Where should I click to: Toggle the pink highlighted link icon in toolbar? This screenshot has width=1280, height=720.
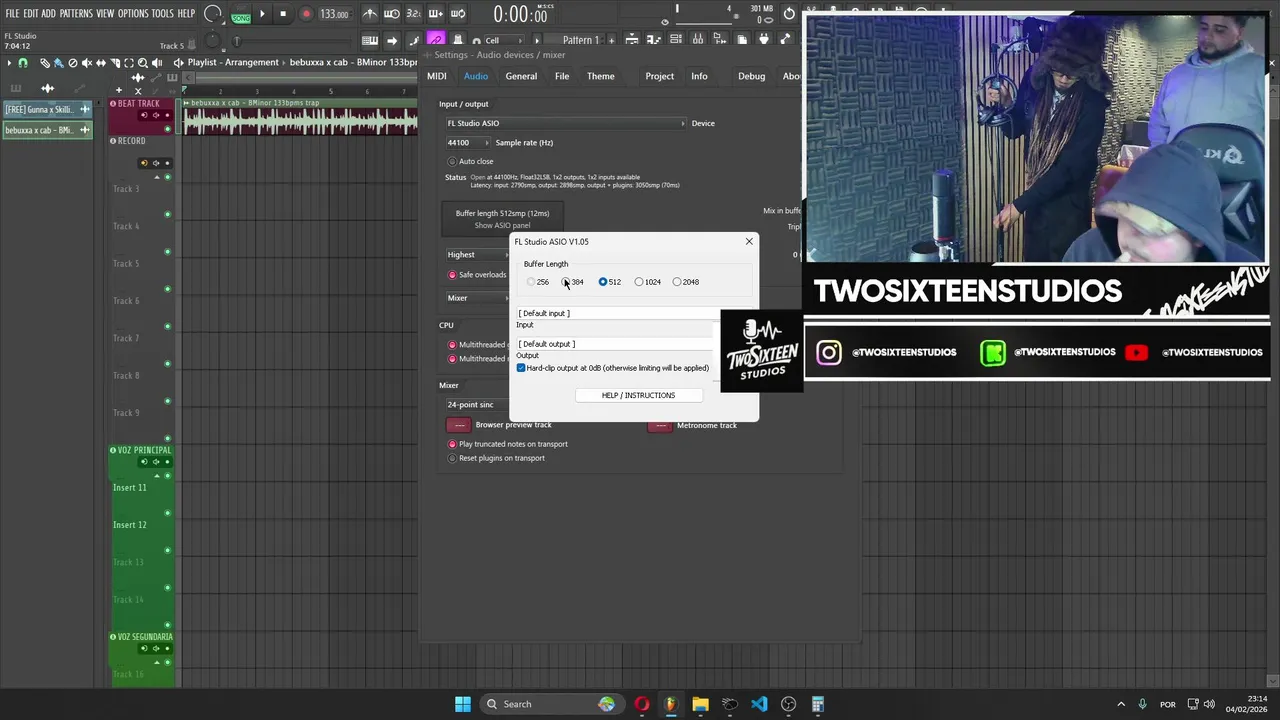(x=436, y=40)
